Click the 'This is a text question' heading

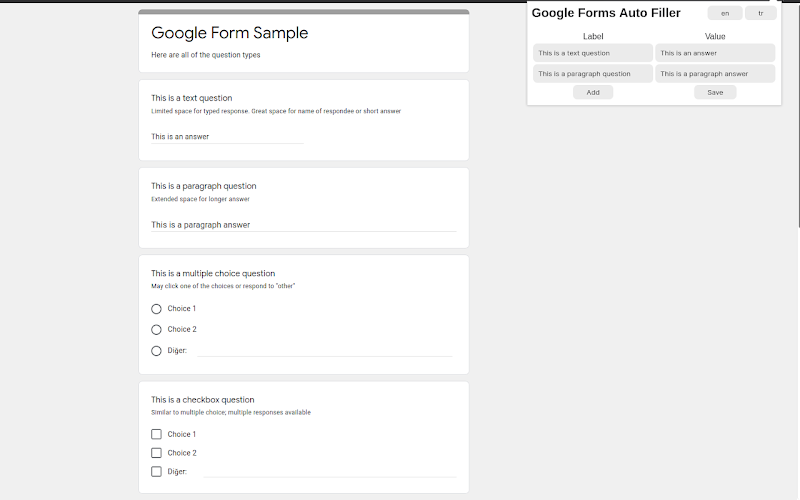[191, 98]
